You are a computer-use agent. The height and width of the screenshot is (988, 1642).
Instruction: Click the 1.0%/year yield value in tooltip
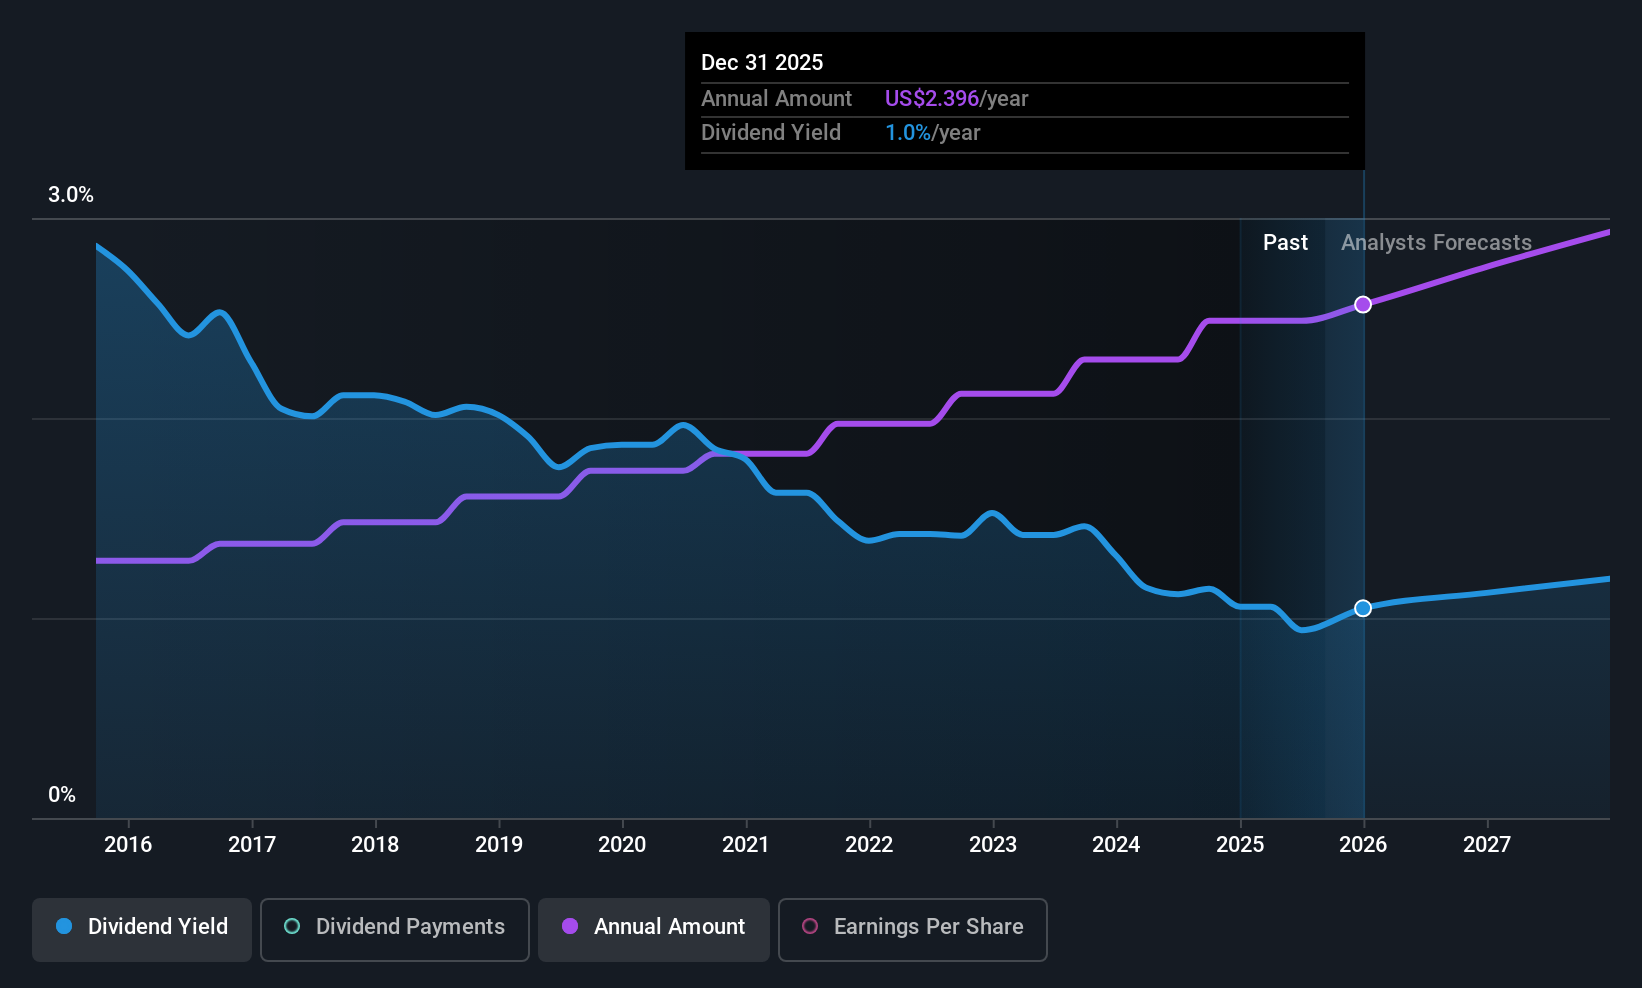932,132
